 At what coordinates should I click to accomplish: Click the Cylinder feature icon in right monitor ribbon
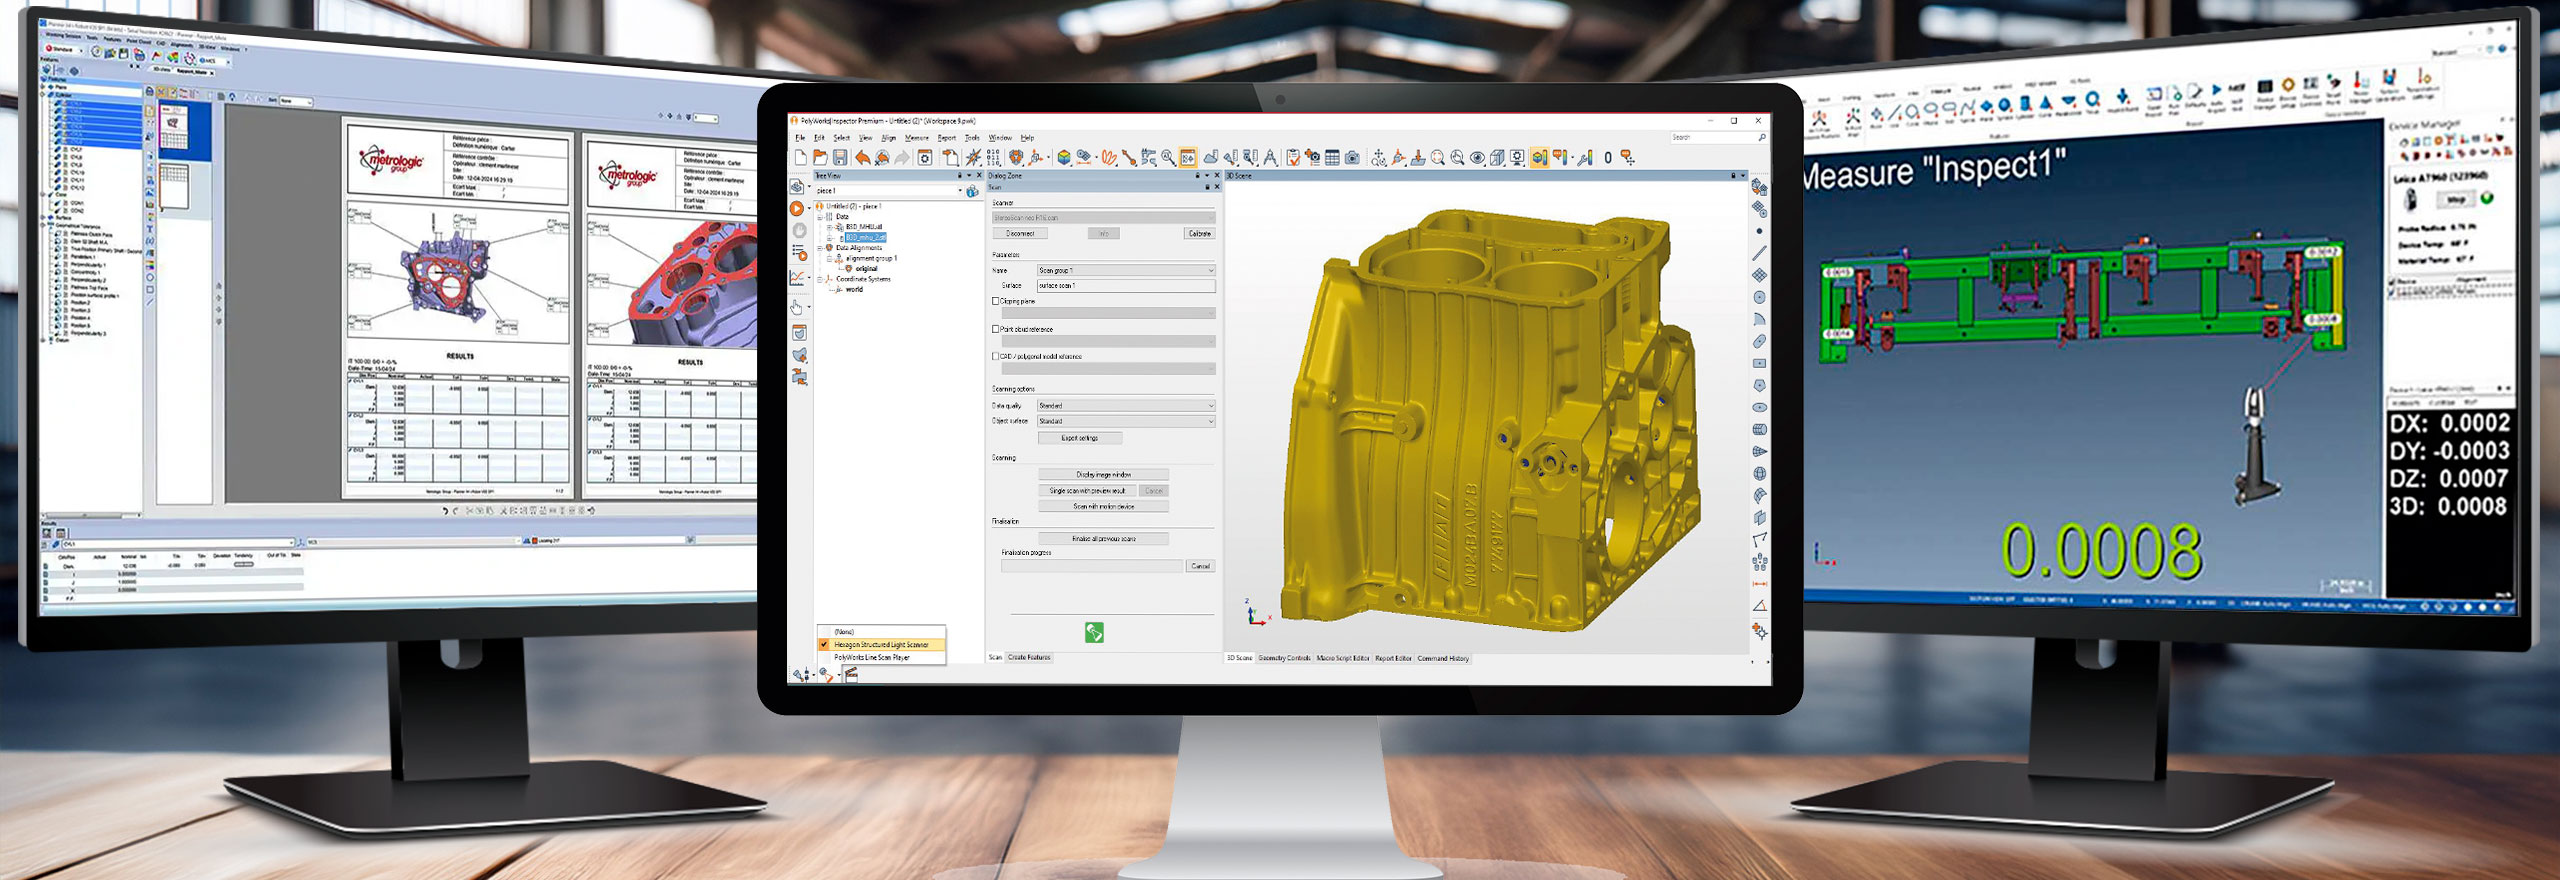coord(2025,104)
